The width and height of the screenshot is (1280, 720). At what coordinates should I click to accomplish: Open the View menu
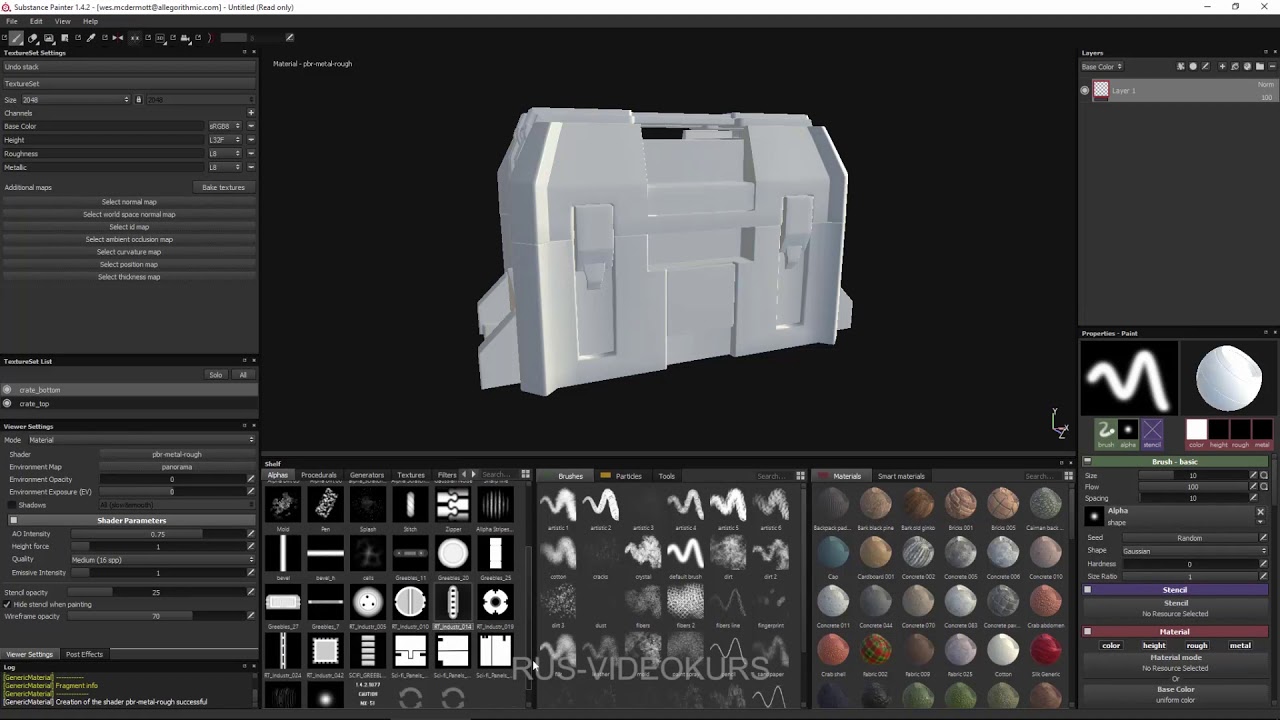(62, 21)
